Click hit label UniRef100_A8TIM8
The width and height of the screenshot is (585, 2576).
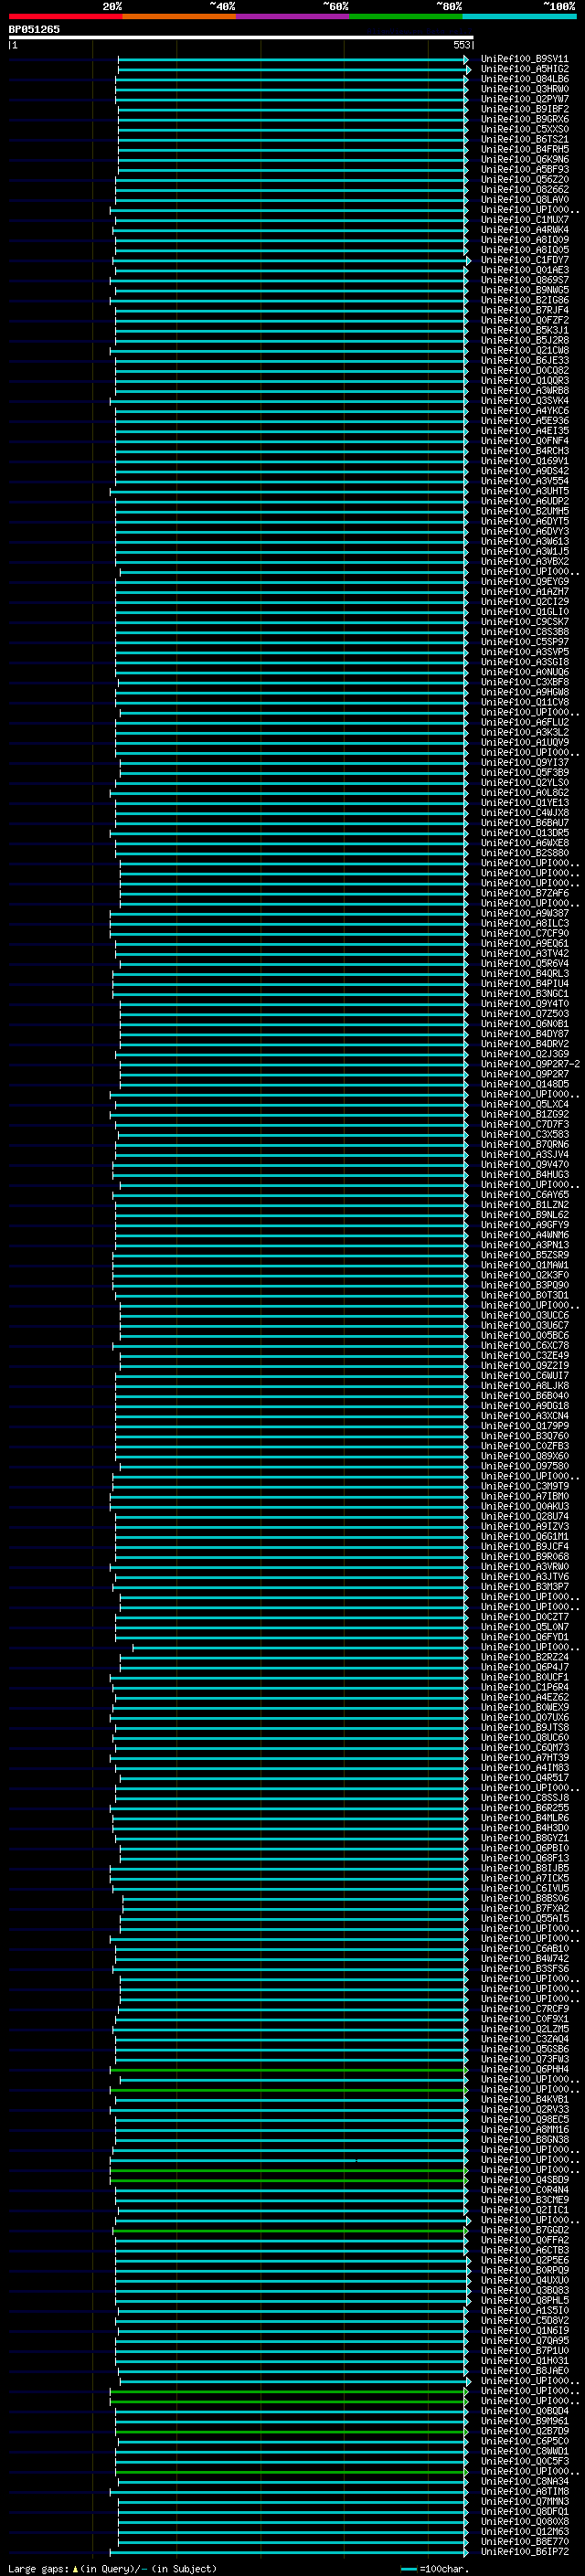point(524,2491)
